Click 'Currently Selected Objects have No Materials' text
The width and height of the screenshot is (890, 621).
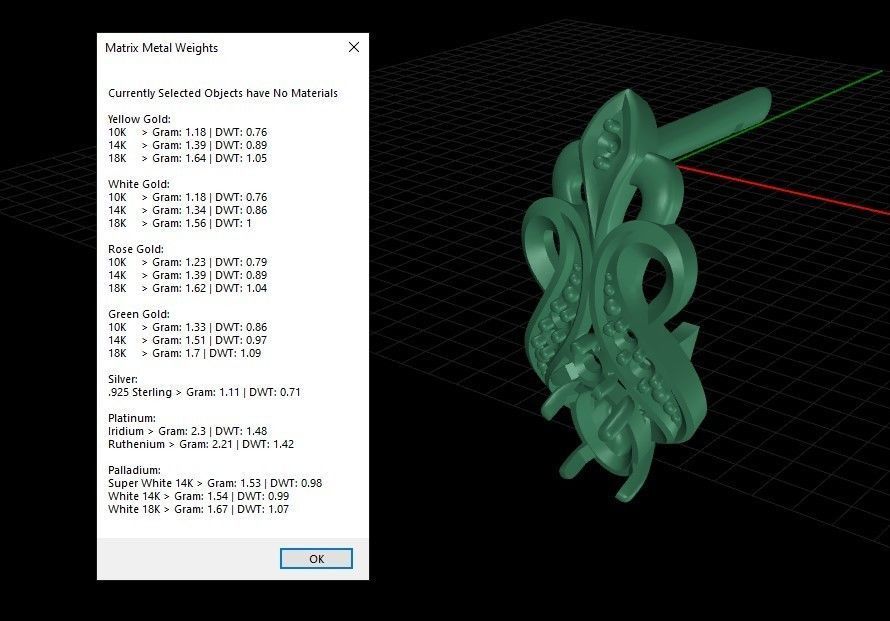click(222, 93)
